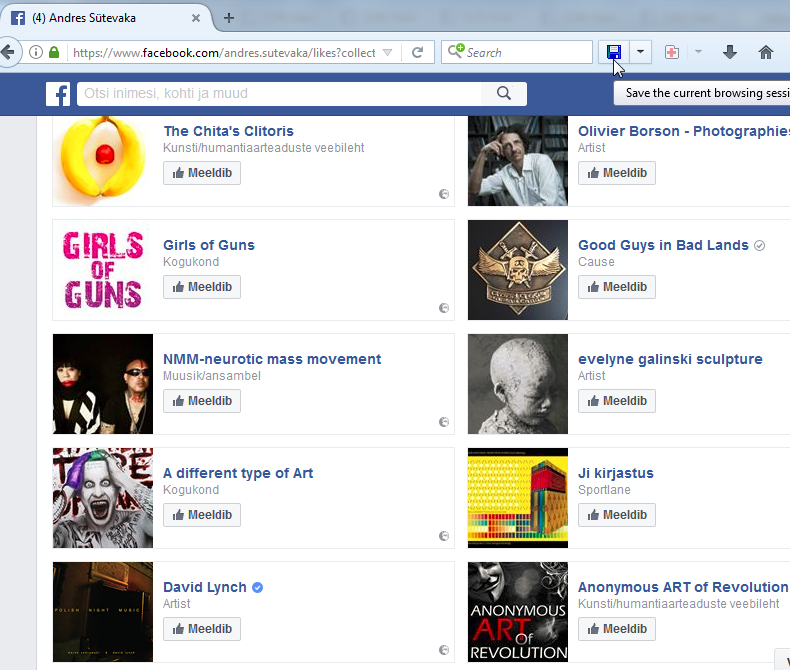Click globe icon on Chita's Clitoris card
This screenshot has height=670, width=790.
[444, 194]
